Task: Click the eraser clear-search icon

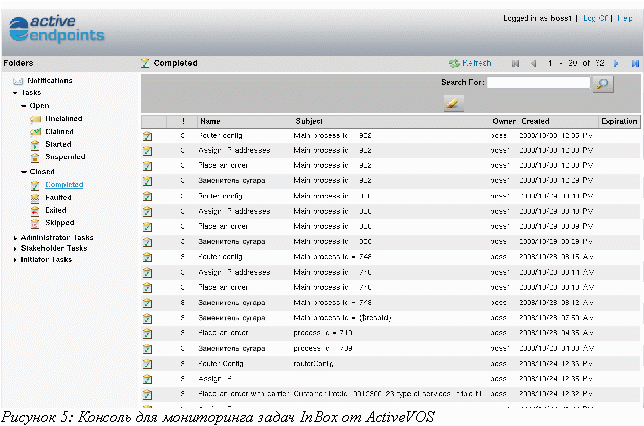Action: [453, 103]
